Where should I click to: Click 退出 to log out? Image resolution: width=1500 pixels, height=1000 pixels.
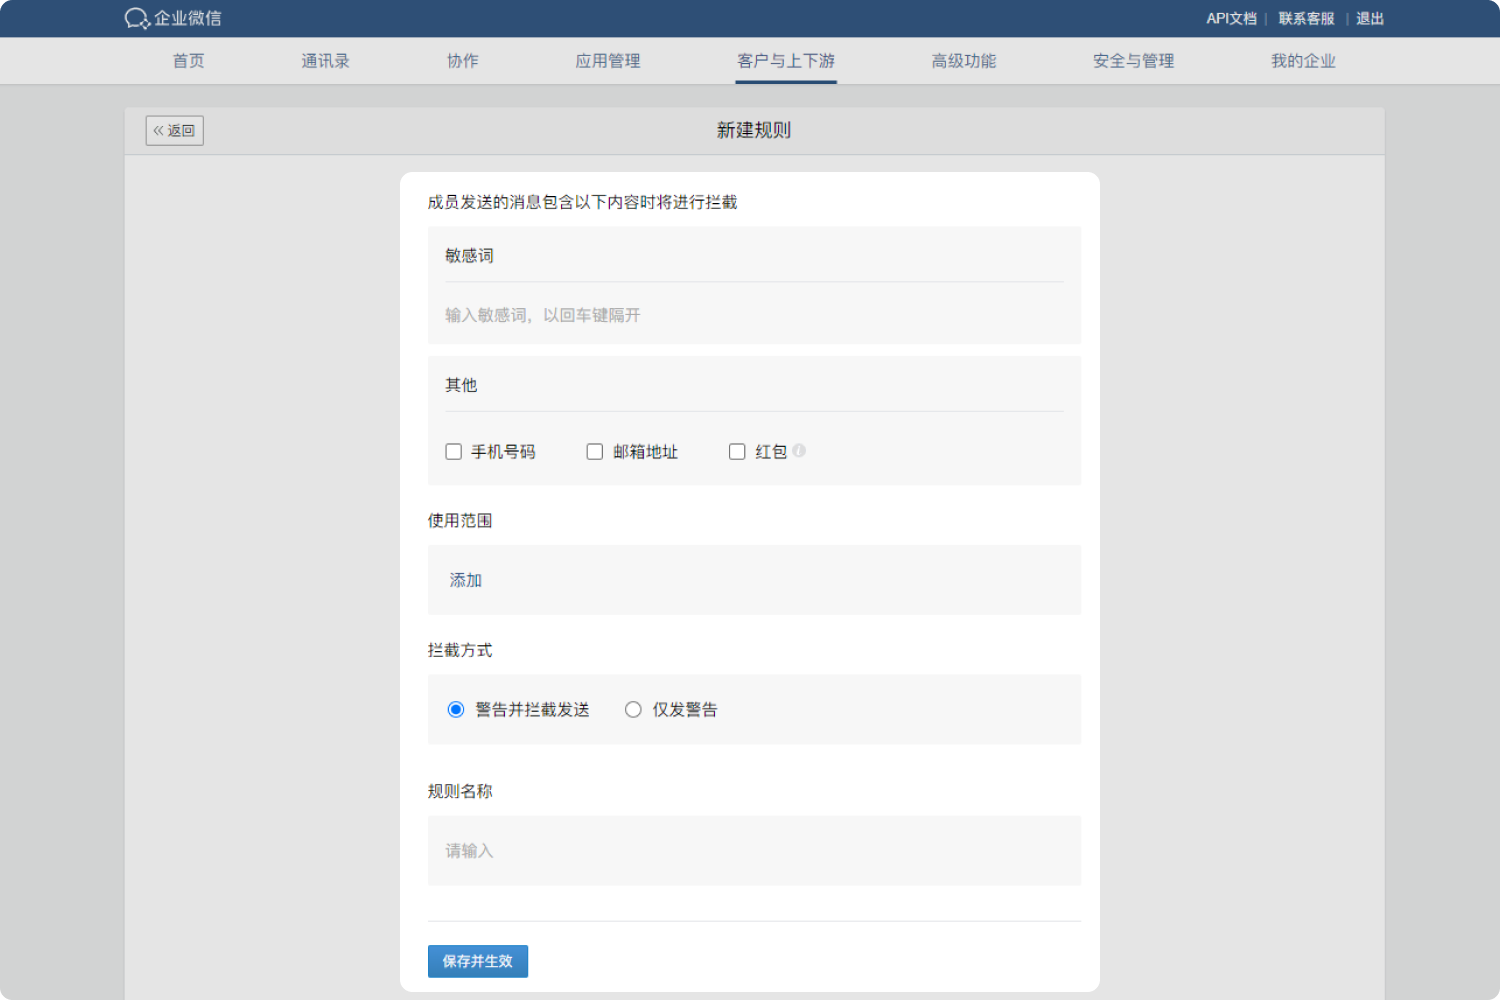[x=1370, y=19]
